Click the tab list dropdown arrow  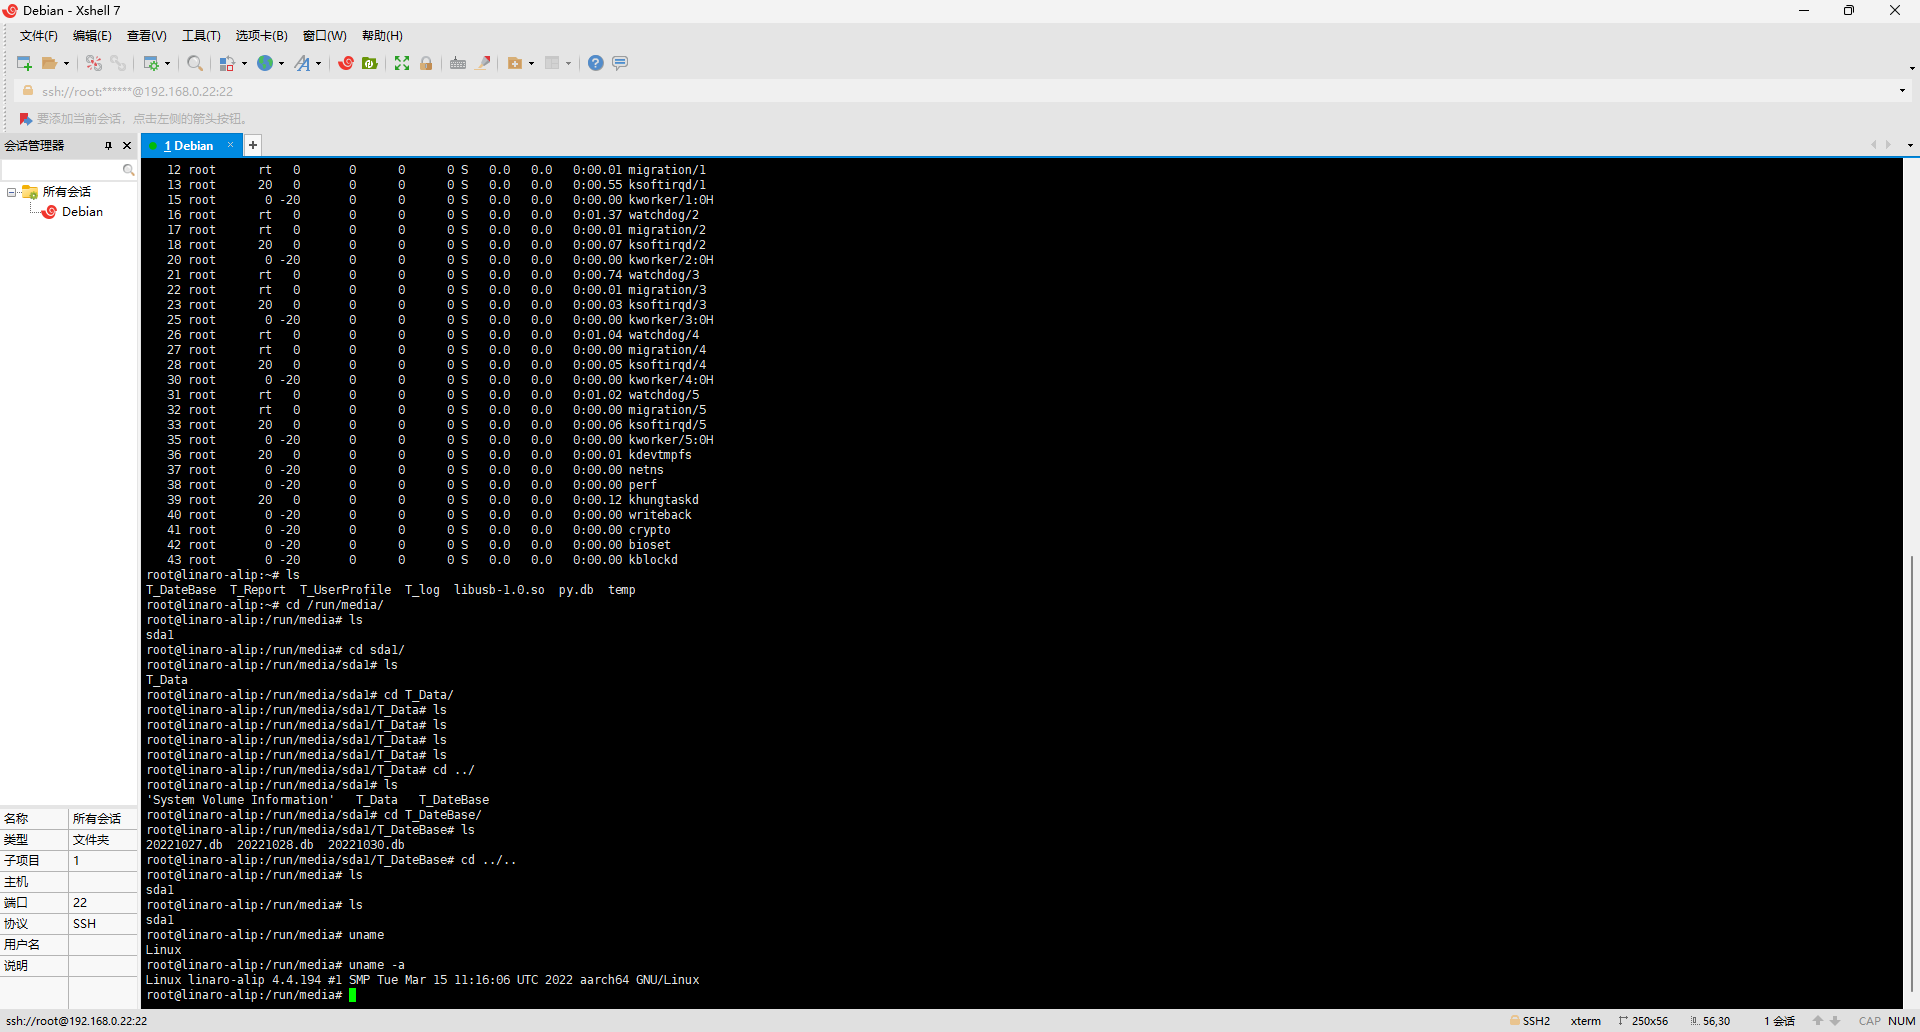[x=1910, y=145]
